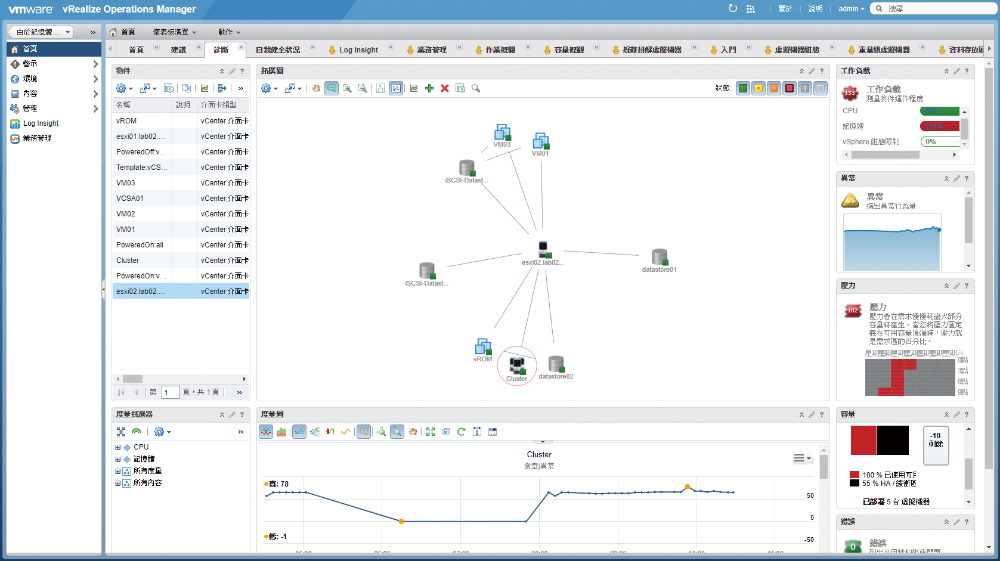Toggle the yellow status filter button
1000x561 pixels.
(x=758, y=89)
